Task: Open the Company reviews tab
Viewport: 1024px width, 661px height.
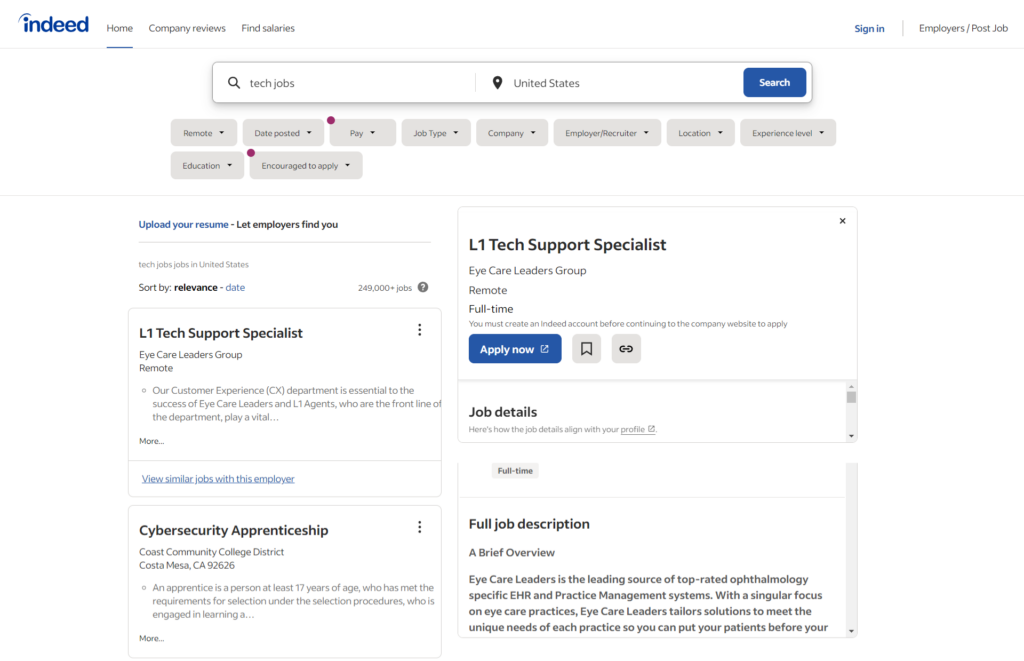Action: click(x=187, y=28)
